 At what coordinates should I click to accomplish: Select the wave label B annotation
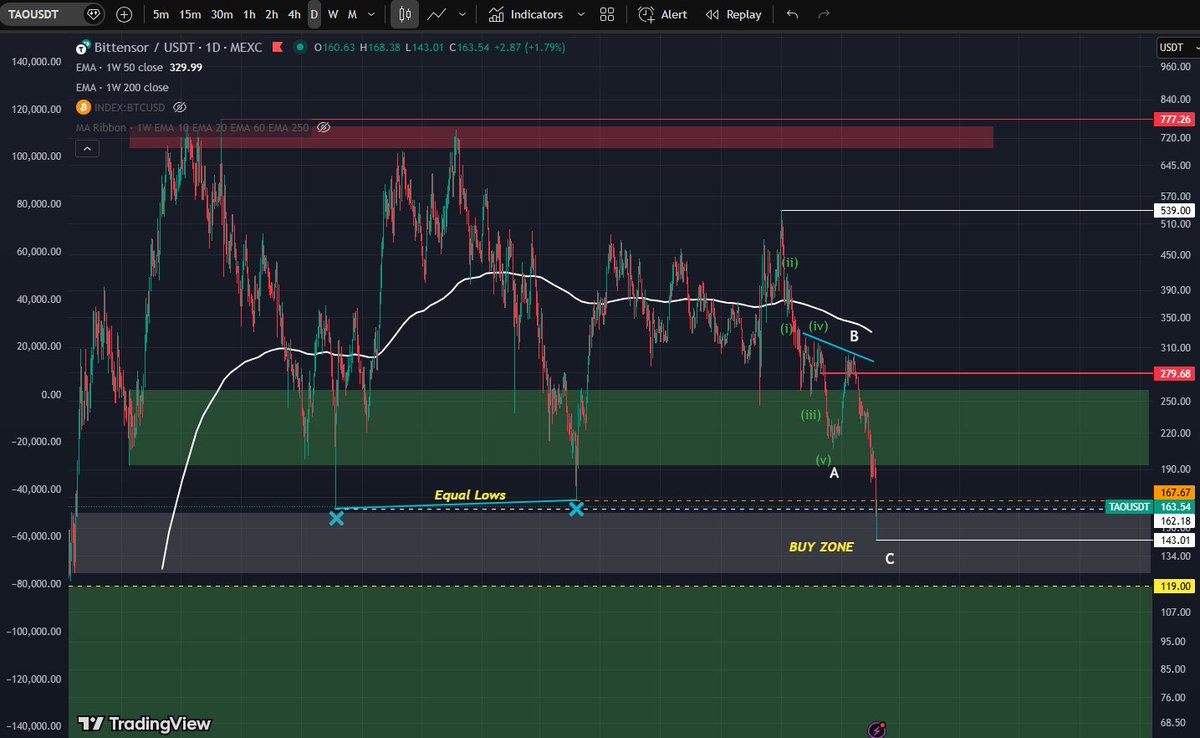click(853, 337)
